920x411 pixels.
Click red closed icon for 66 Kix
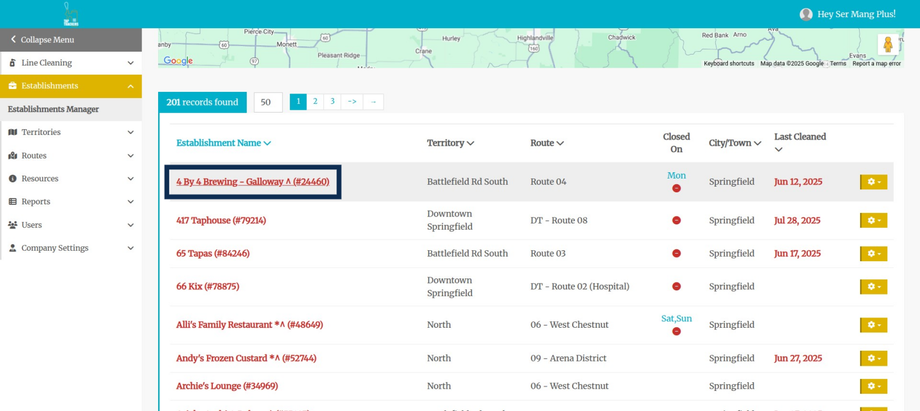click(x=677, y=287)
